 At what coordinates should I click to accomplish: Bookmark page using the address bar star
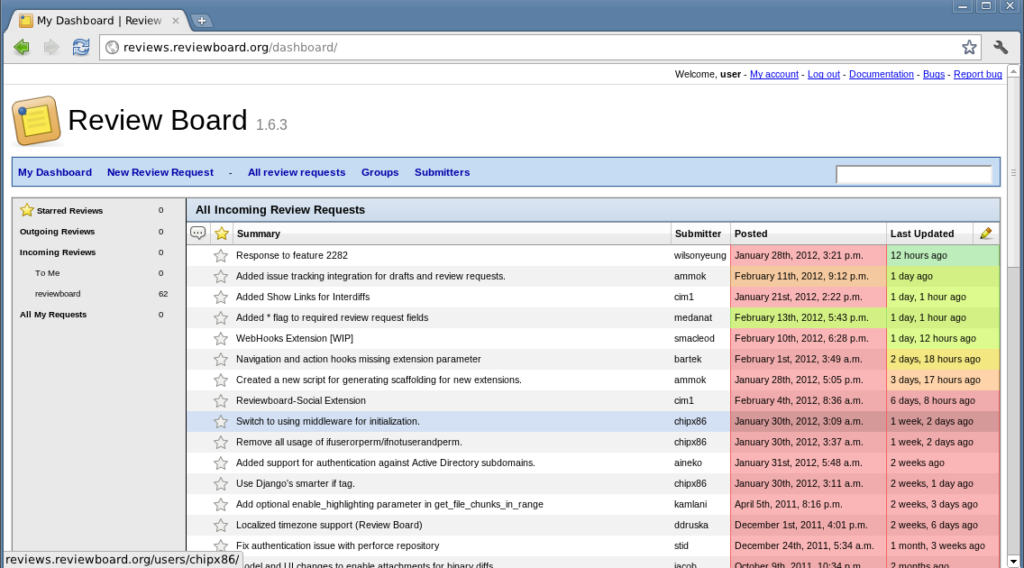click(x=968, y=47)
